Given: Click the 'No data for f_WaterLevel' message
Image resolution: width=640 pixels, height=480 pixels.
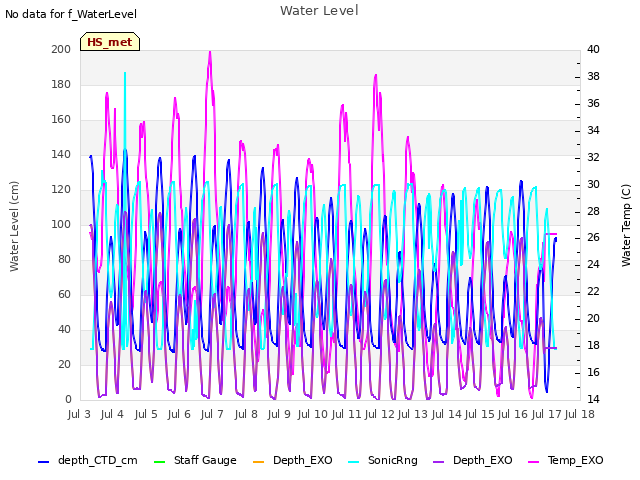Looking at the screenshot, I should click(71, 14).
